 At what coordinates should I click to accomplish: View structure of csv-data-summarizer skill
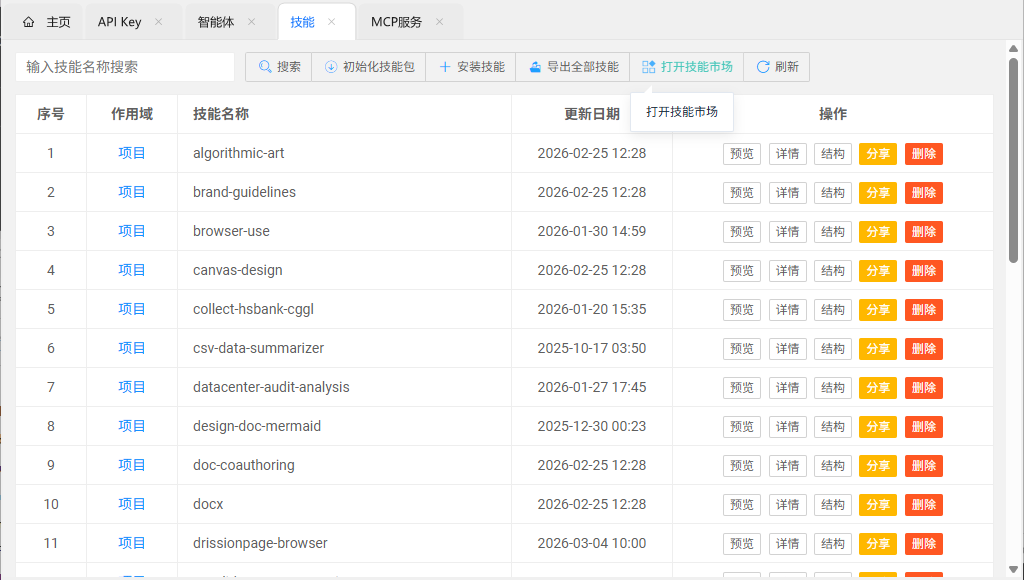coord(832,349)
